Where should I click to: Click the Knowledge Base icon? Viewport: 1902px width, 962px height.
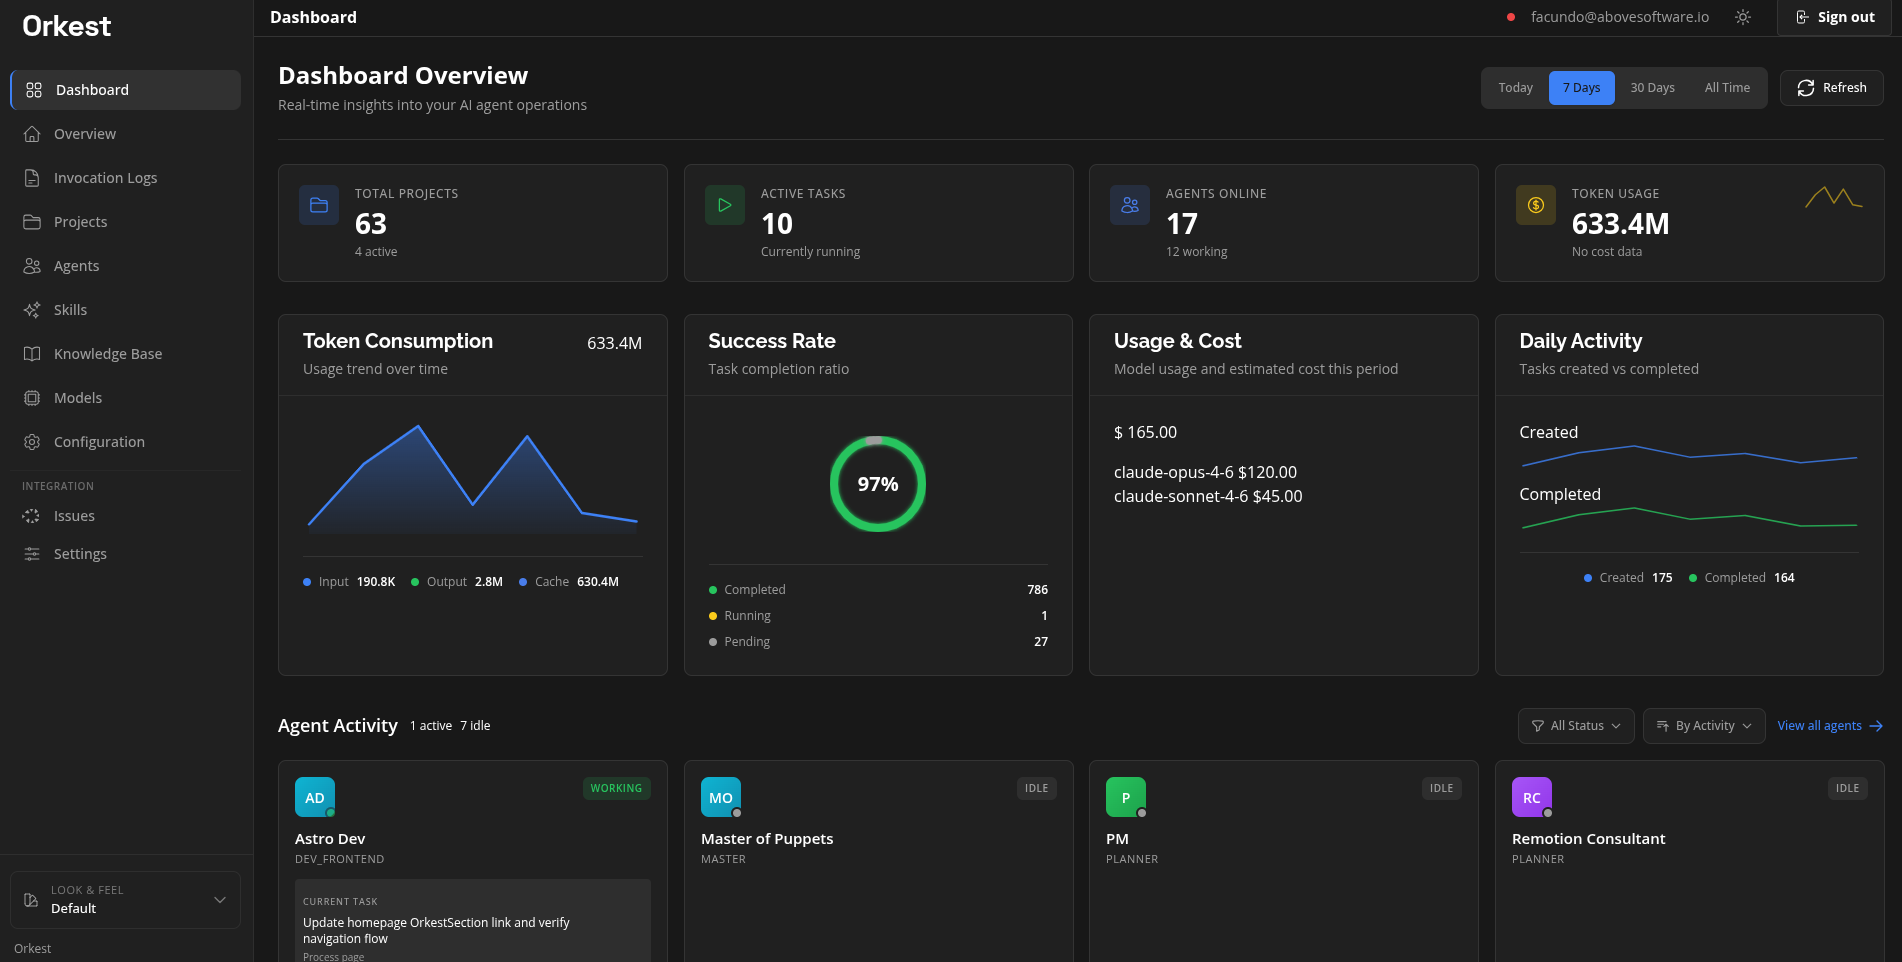tap(32, 353)
